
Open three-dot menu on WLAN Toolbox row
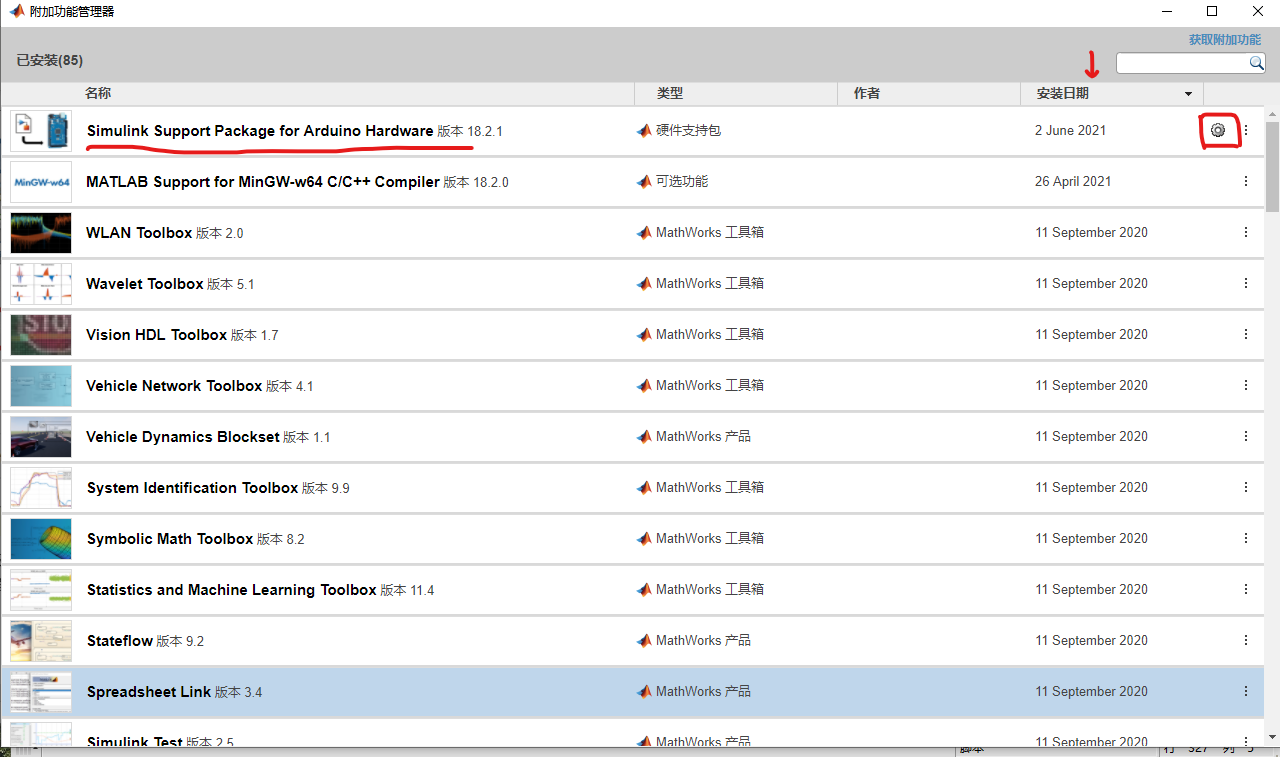click(1245, 232)
